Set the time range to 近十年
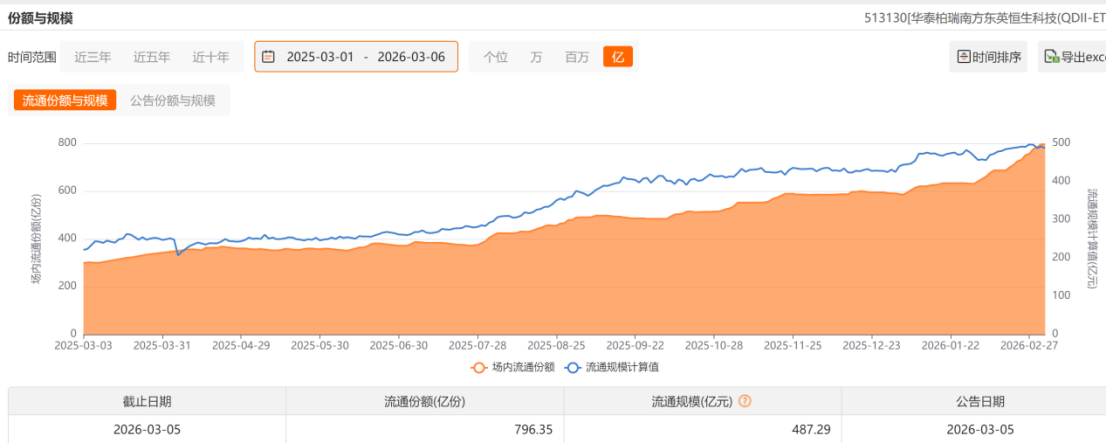 click(211, 57)
